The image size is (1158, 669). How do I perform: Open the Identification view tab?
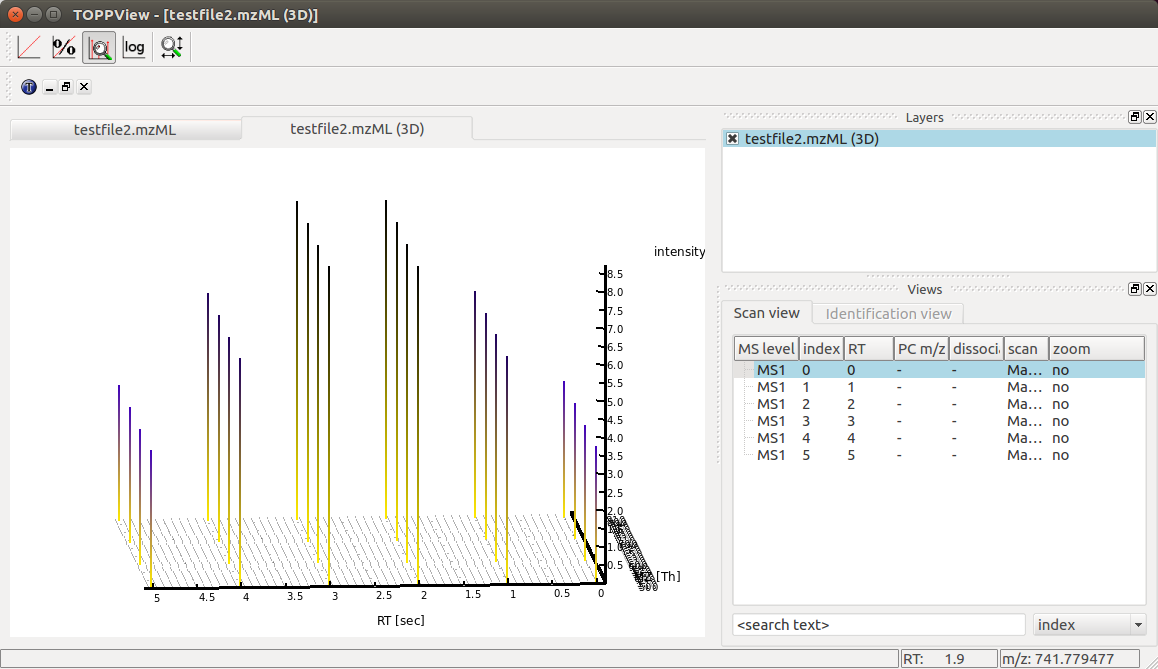(888, 314)
